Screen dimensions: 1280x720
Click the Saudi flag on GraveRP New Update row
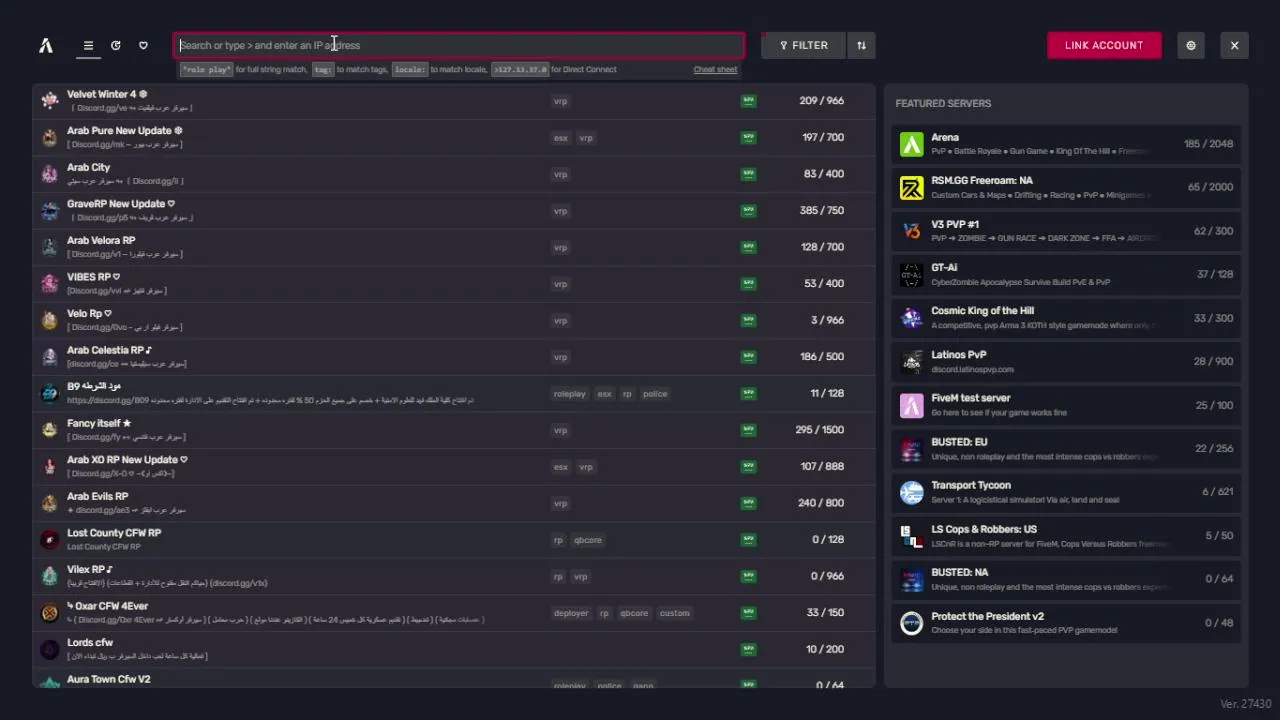click(x=748, y=210)
